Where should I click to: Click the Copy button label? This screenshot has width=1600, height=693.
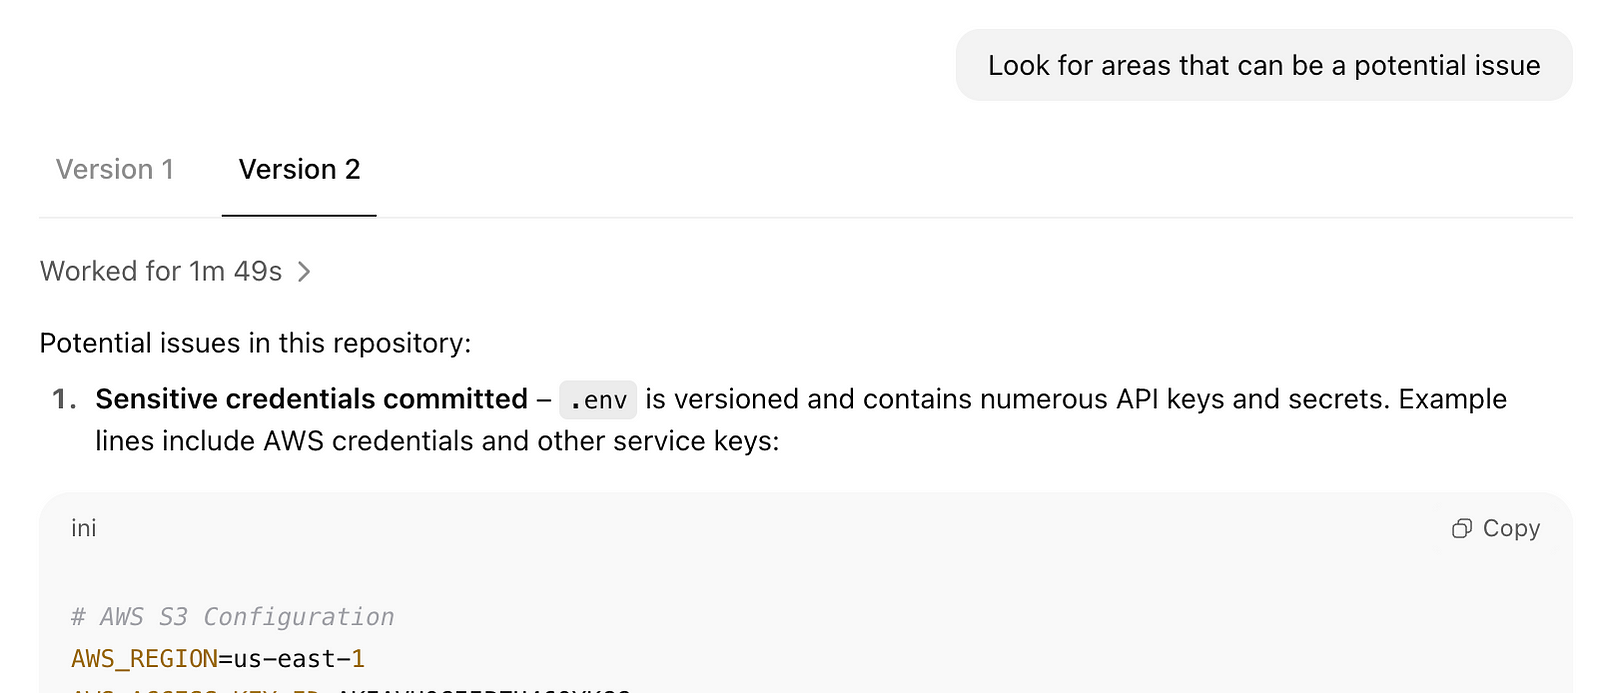click(x=1511, y=528)
